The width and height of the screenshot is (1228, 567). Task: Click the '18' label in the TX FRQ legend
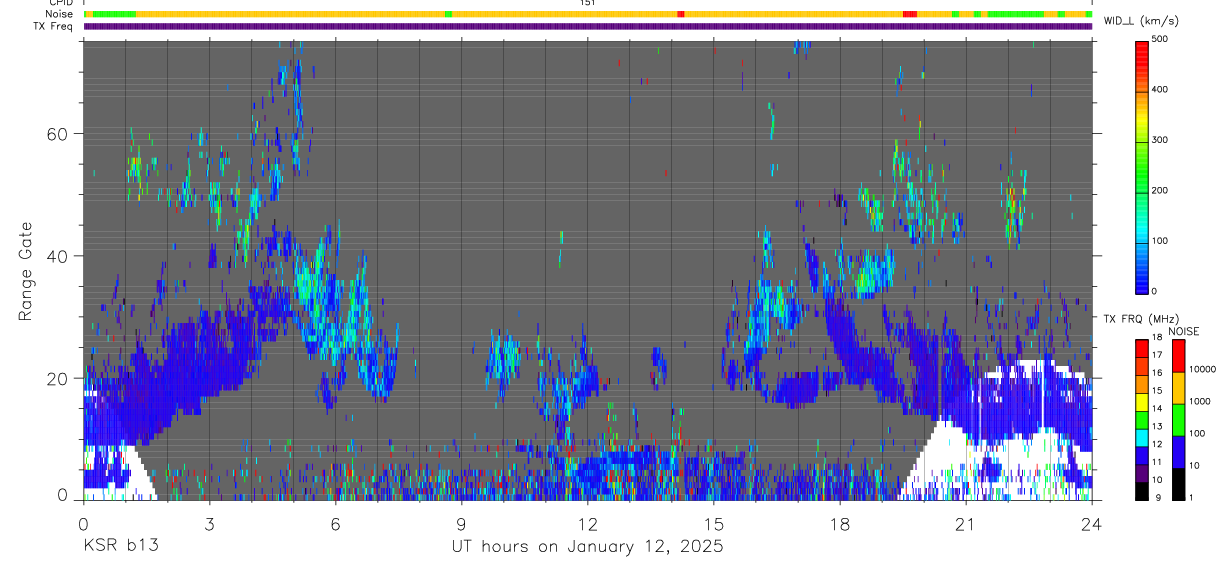1157,339
